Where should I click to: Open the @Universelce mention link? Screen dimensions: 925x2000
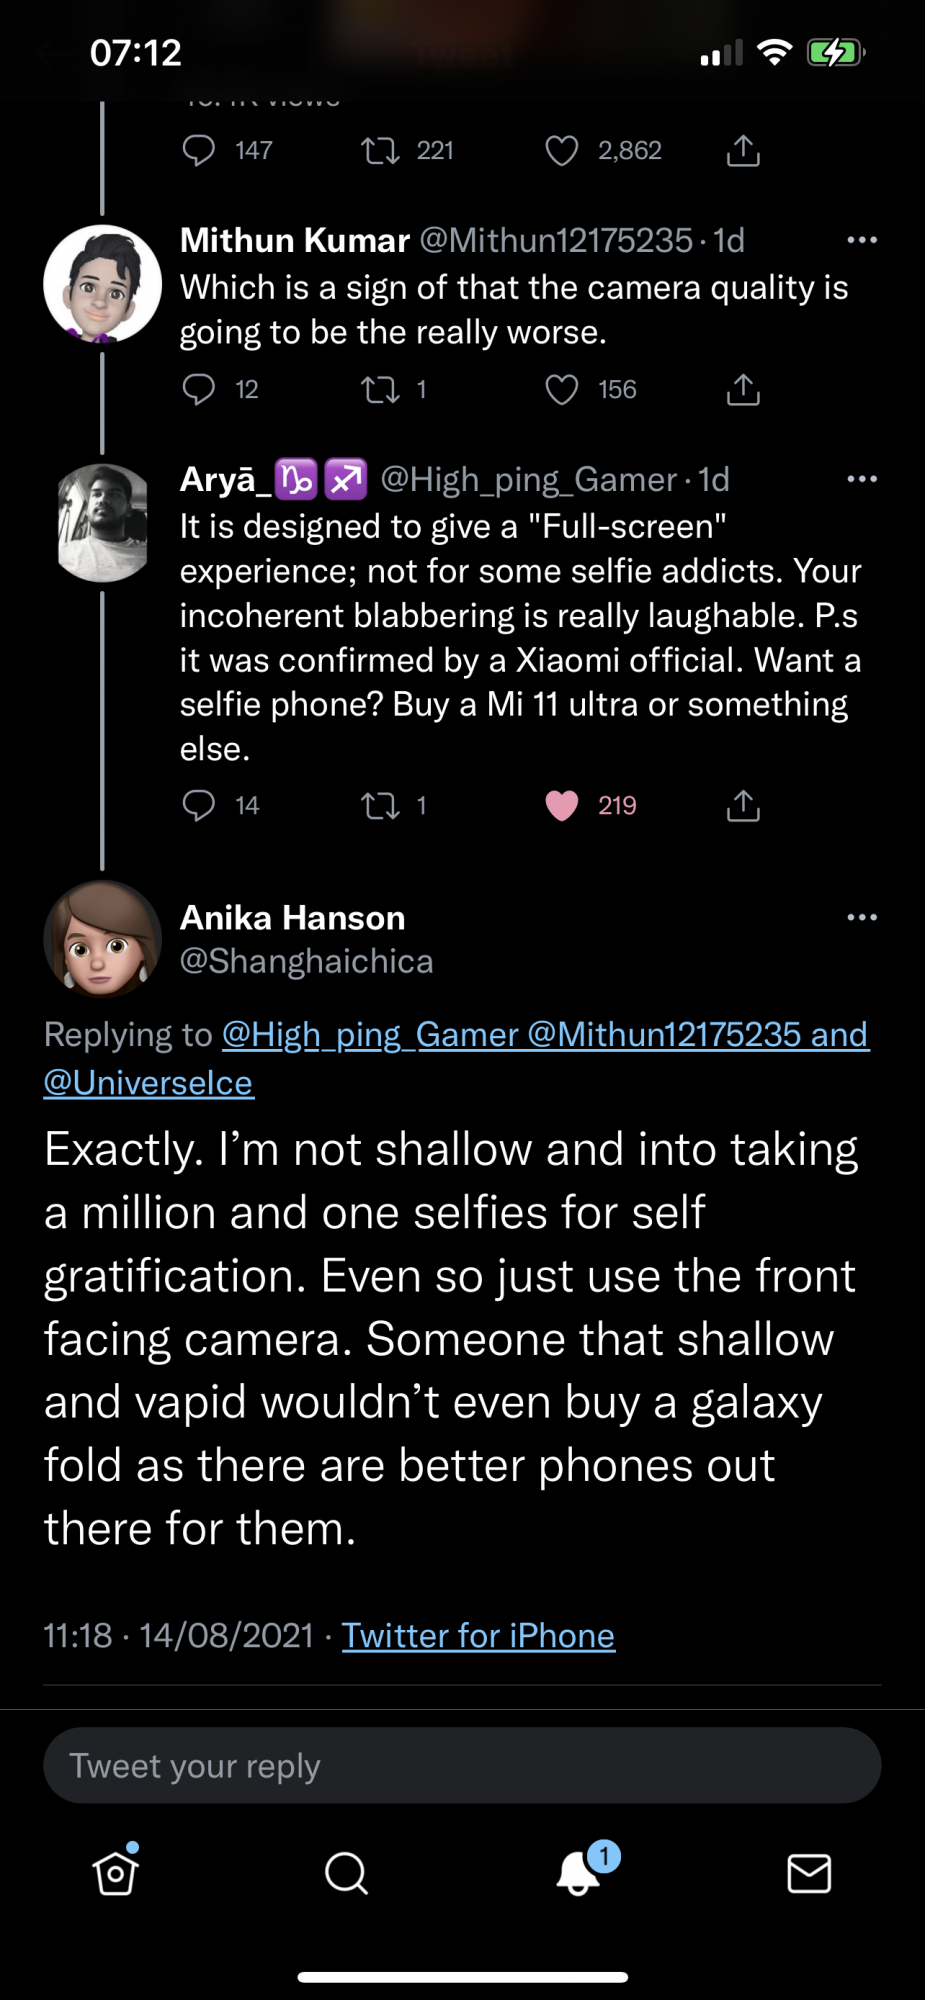[148, 1083]
